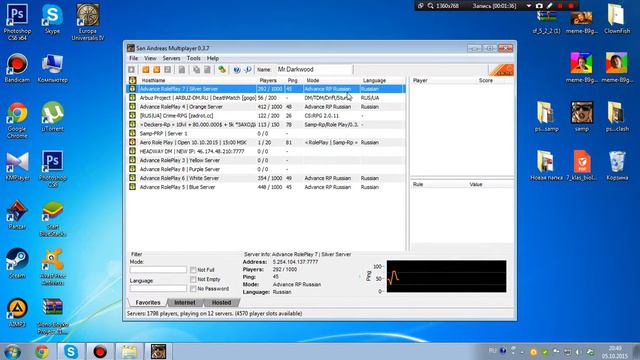
Task: Select the Start BlueStacks desktop icon
Action: 53,219
